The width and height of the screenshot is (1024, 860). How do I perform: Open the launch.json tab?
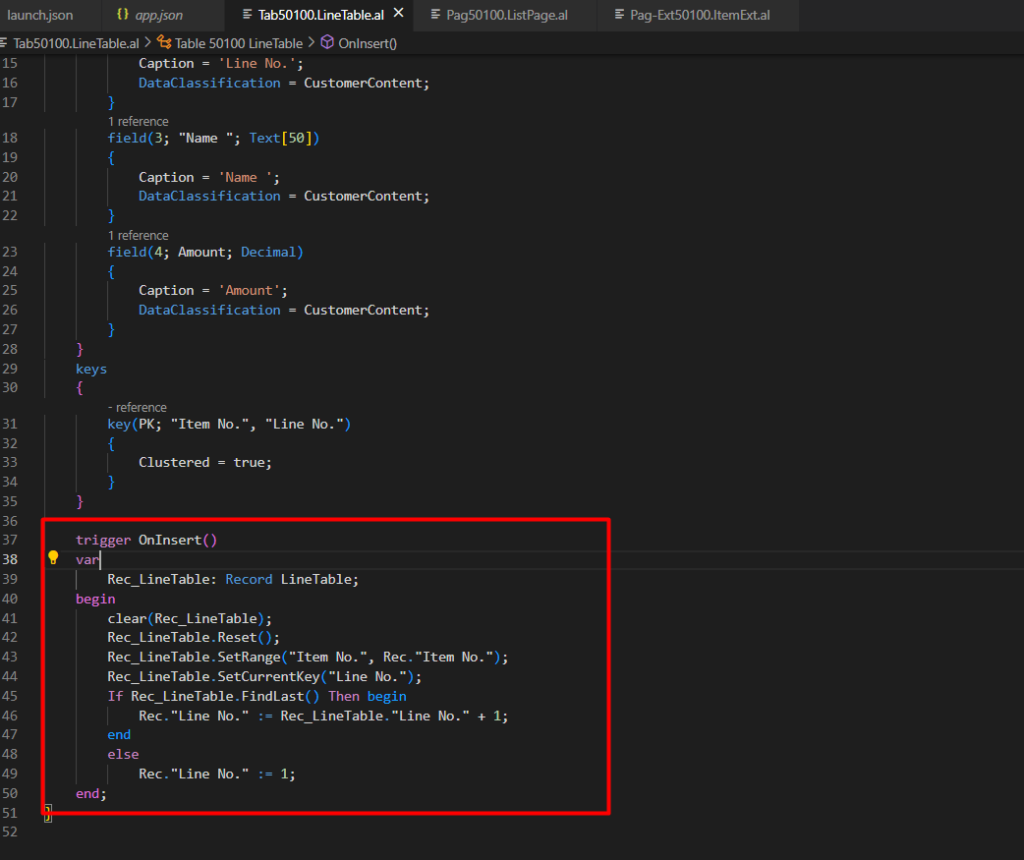(x=39, y=15)
